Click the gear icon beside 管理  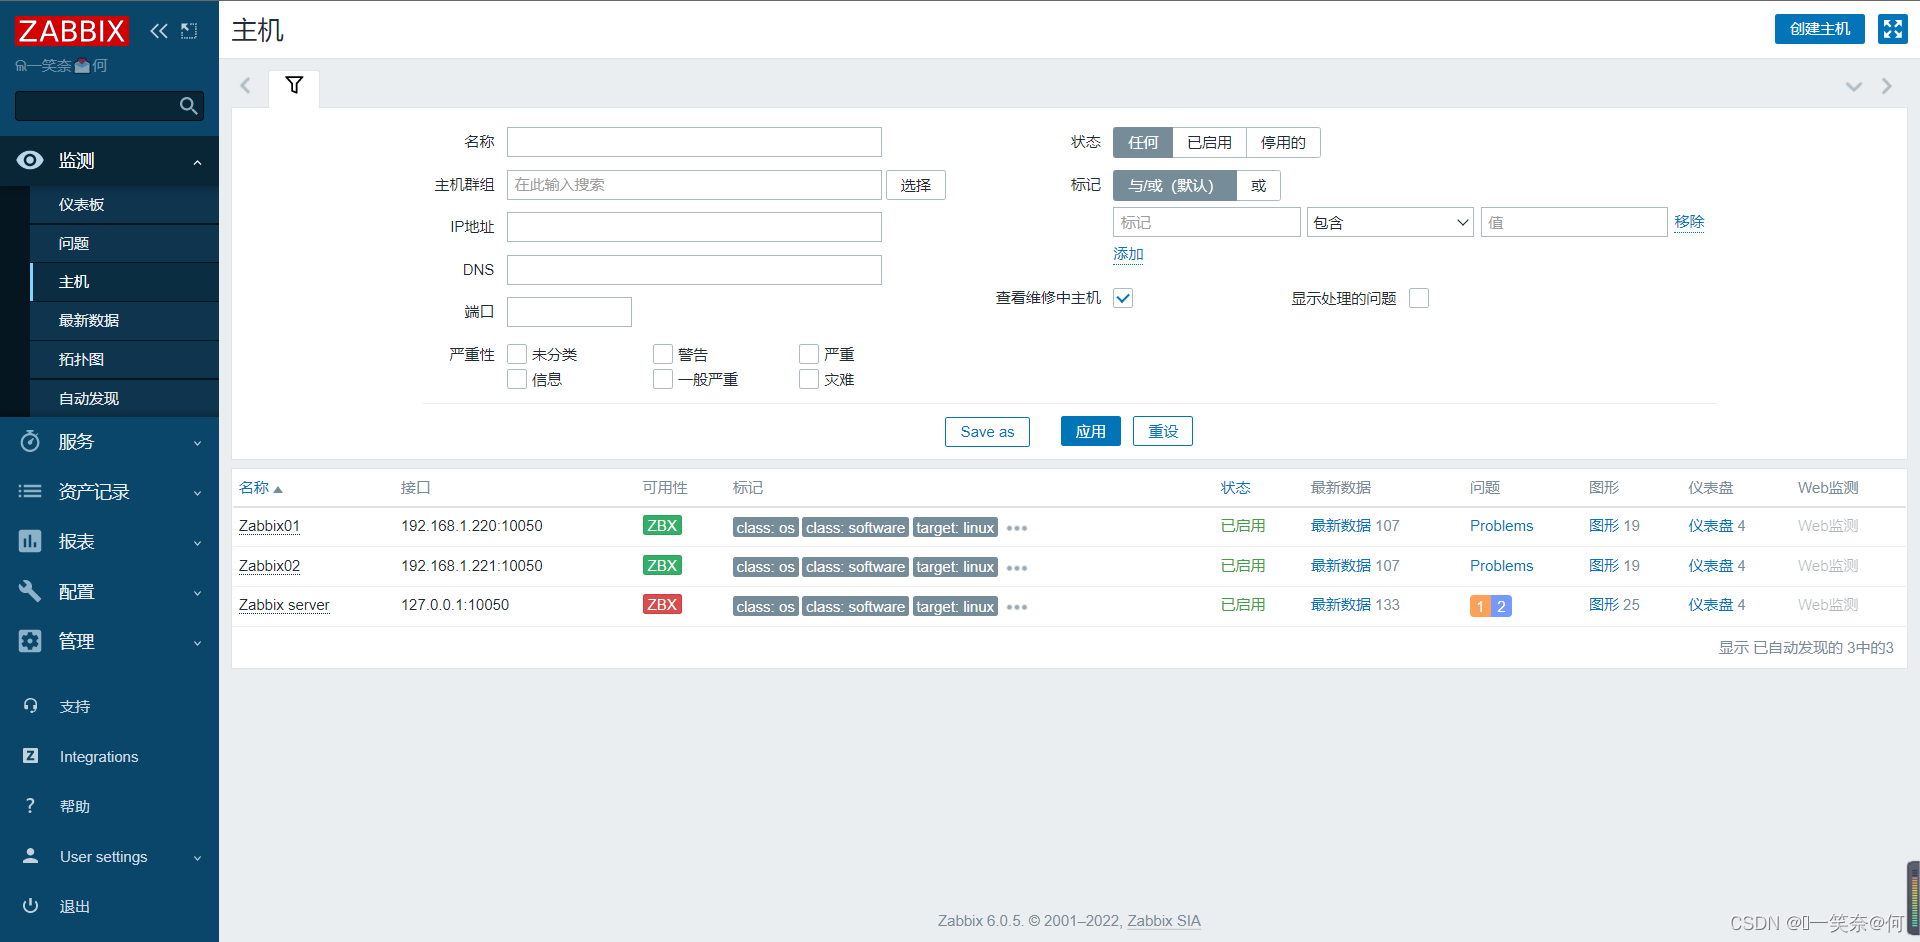30,641
